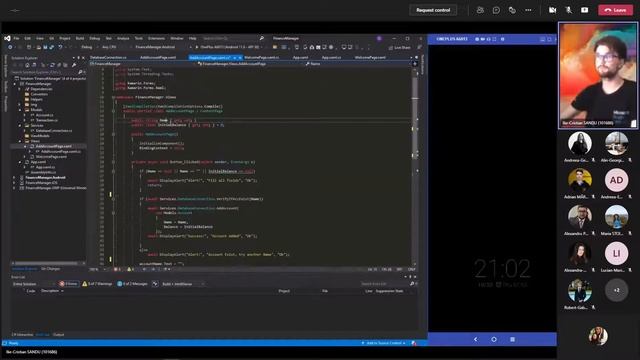Viewport: 640px width, 360px height.
Task: Start debugging on the OnePlus device
Action: coord(230,47)
